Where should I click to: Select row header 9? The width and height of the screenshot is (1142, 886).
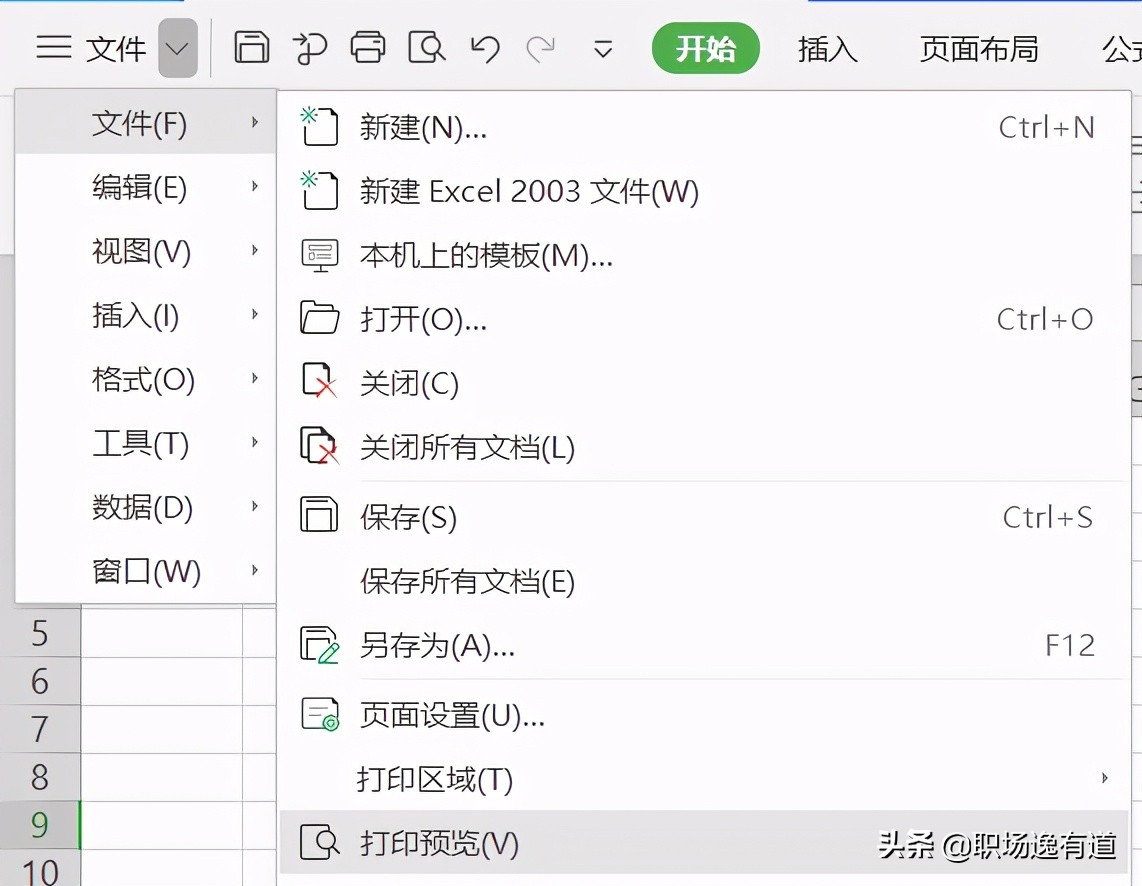(40, 826)
